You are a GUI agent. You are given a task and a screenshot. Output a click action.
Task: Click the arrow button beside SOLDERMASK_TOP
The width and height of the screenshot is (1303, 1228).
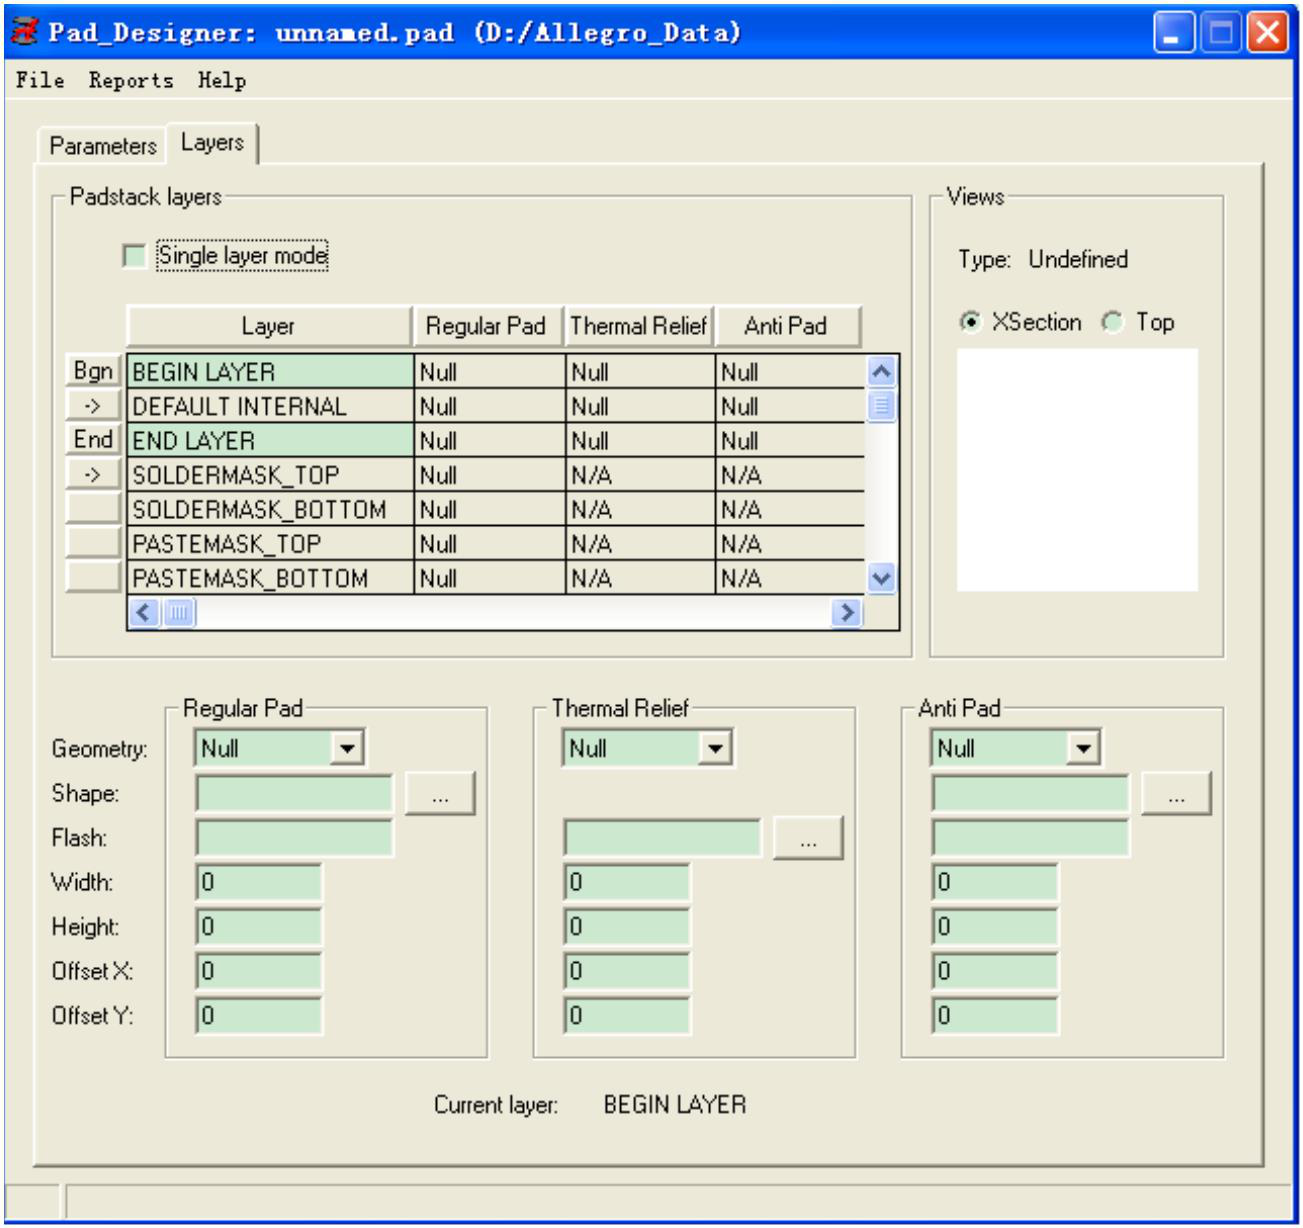93,475
